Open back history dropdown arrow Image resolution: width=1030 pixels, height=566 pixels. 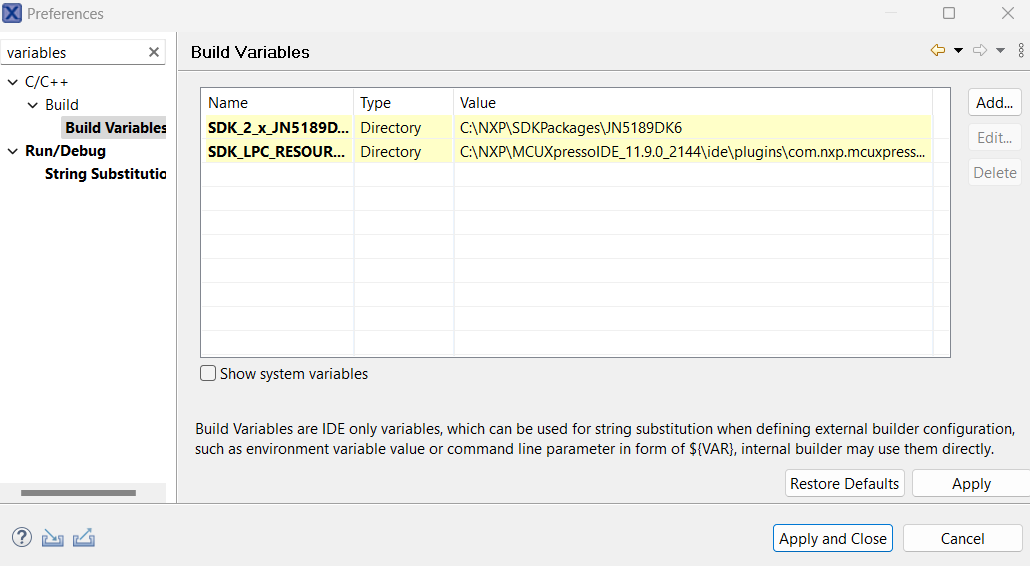pyautogui.click(x=958, y=50)
